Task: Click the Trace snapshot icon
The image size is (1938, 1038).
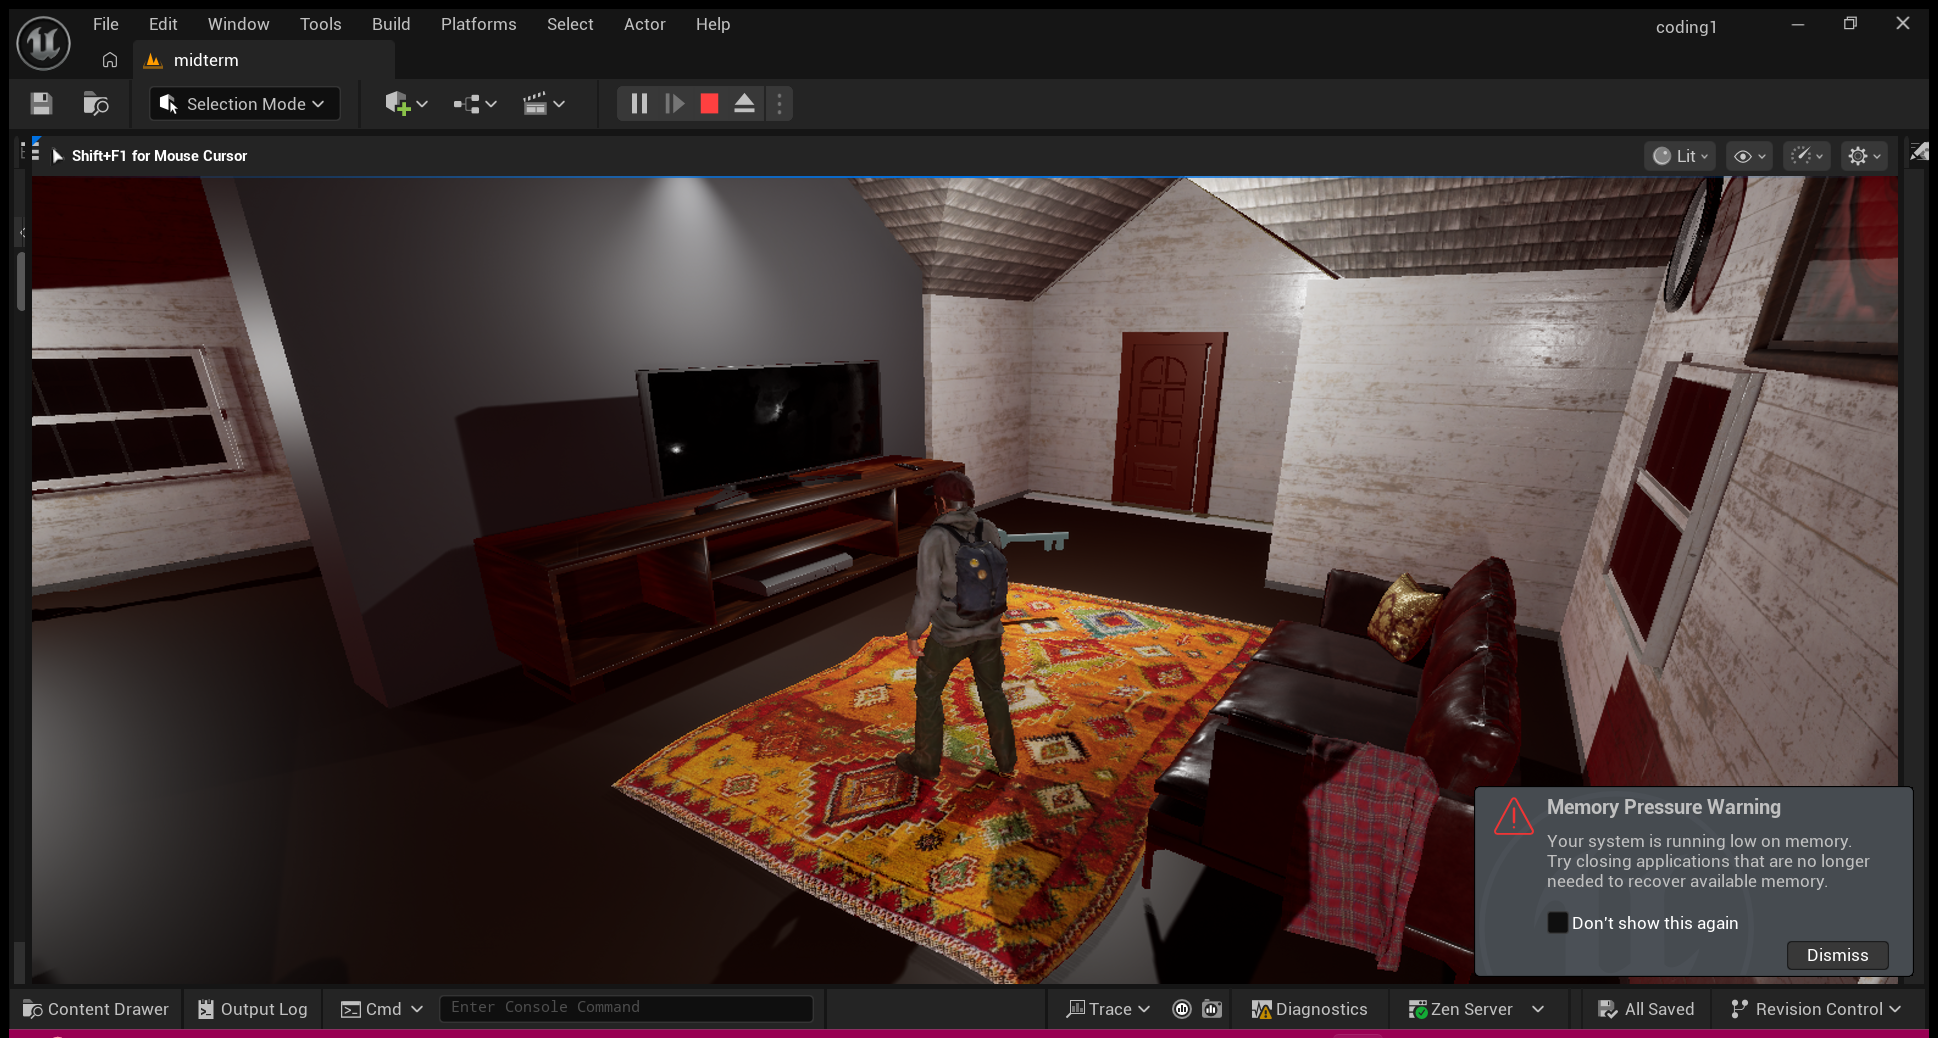Action: pyautogui.click(x=1212, y=1009)
